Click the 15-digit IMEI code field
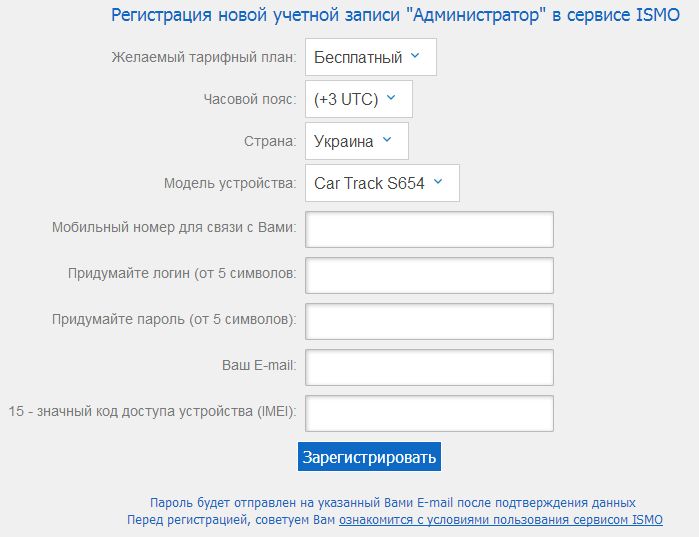The height and width of the screenshot is (537, 699). [429, 413]
